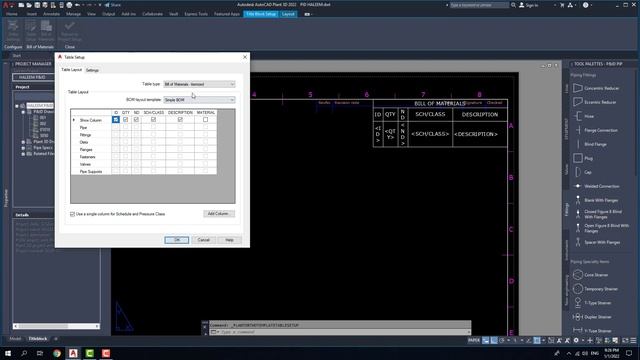Select the T-Type Strainer tool
This screenshot has height=360, width=640.
click(592, 303)
